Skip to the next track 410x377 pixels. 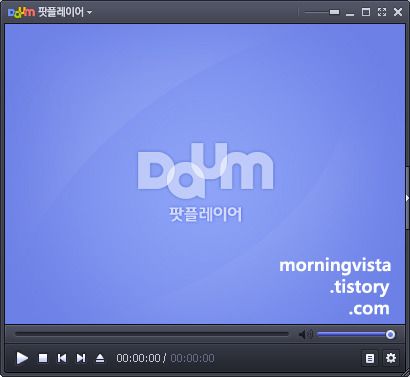pos(81,358)
